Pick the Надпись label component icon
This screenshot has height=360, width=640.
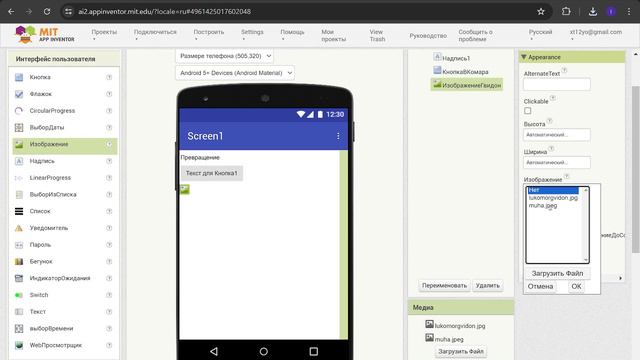19,161
